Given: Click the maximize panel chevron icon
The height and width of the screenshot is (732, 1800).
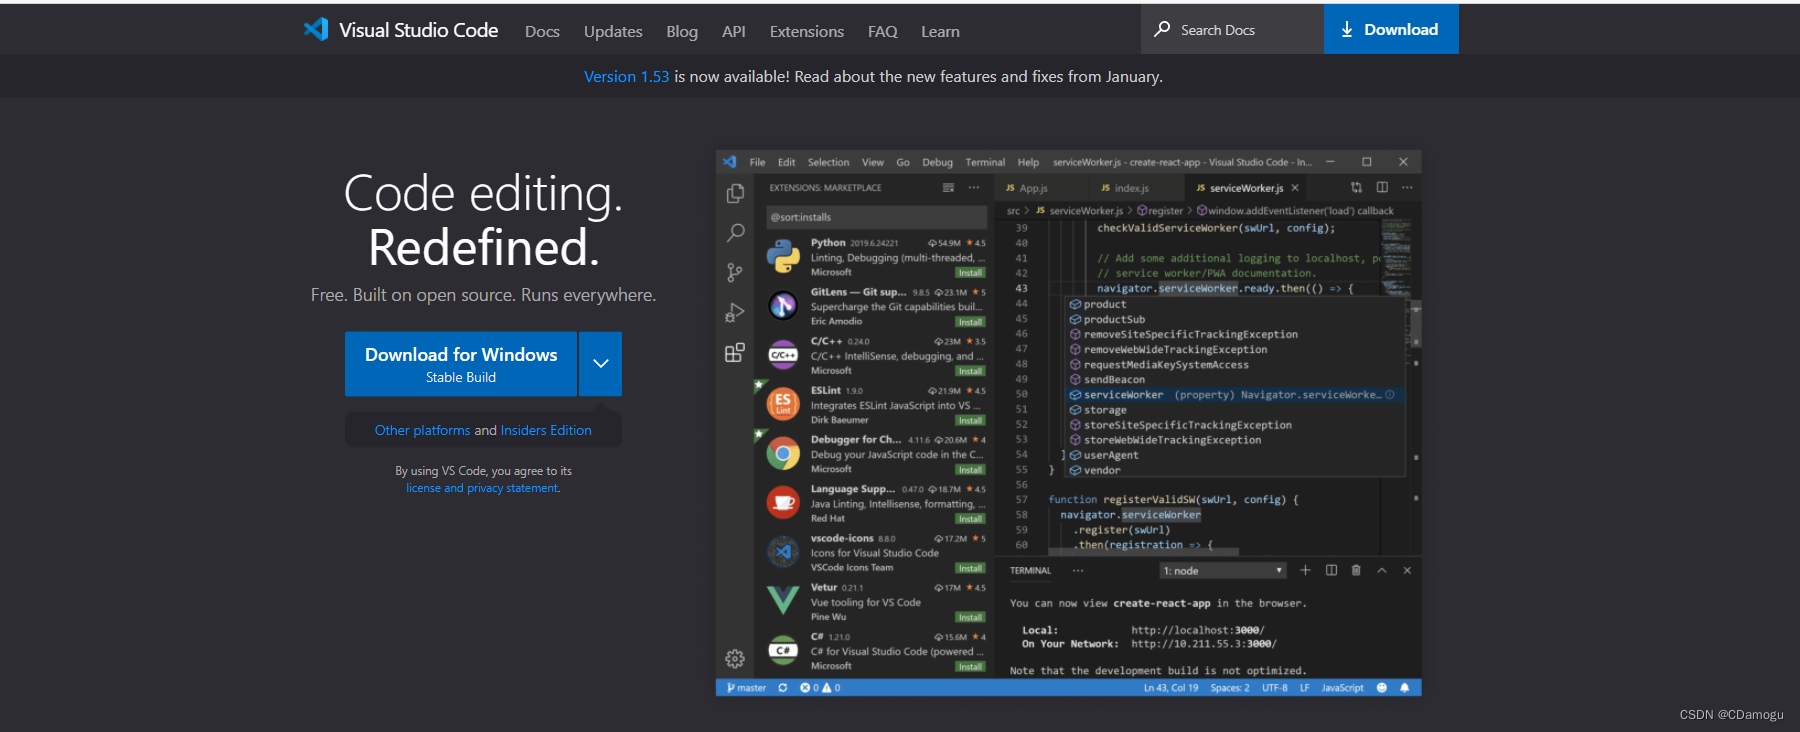Looking at the screenshot, I should (1382, 570).
